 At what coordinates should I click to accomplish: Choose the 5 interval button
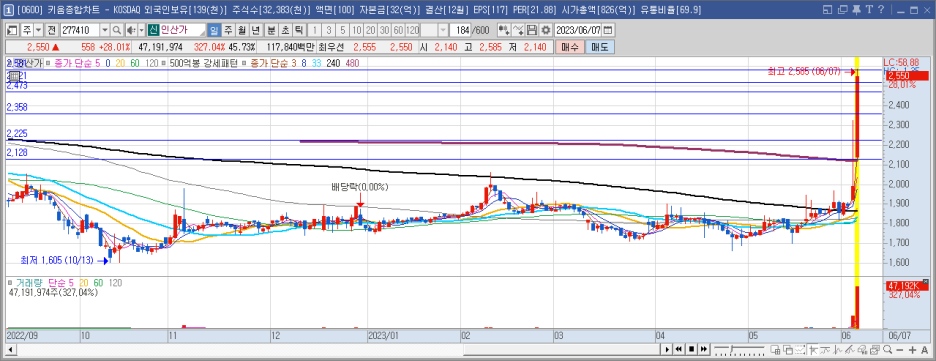point(343,30)
